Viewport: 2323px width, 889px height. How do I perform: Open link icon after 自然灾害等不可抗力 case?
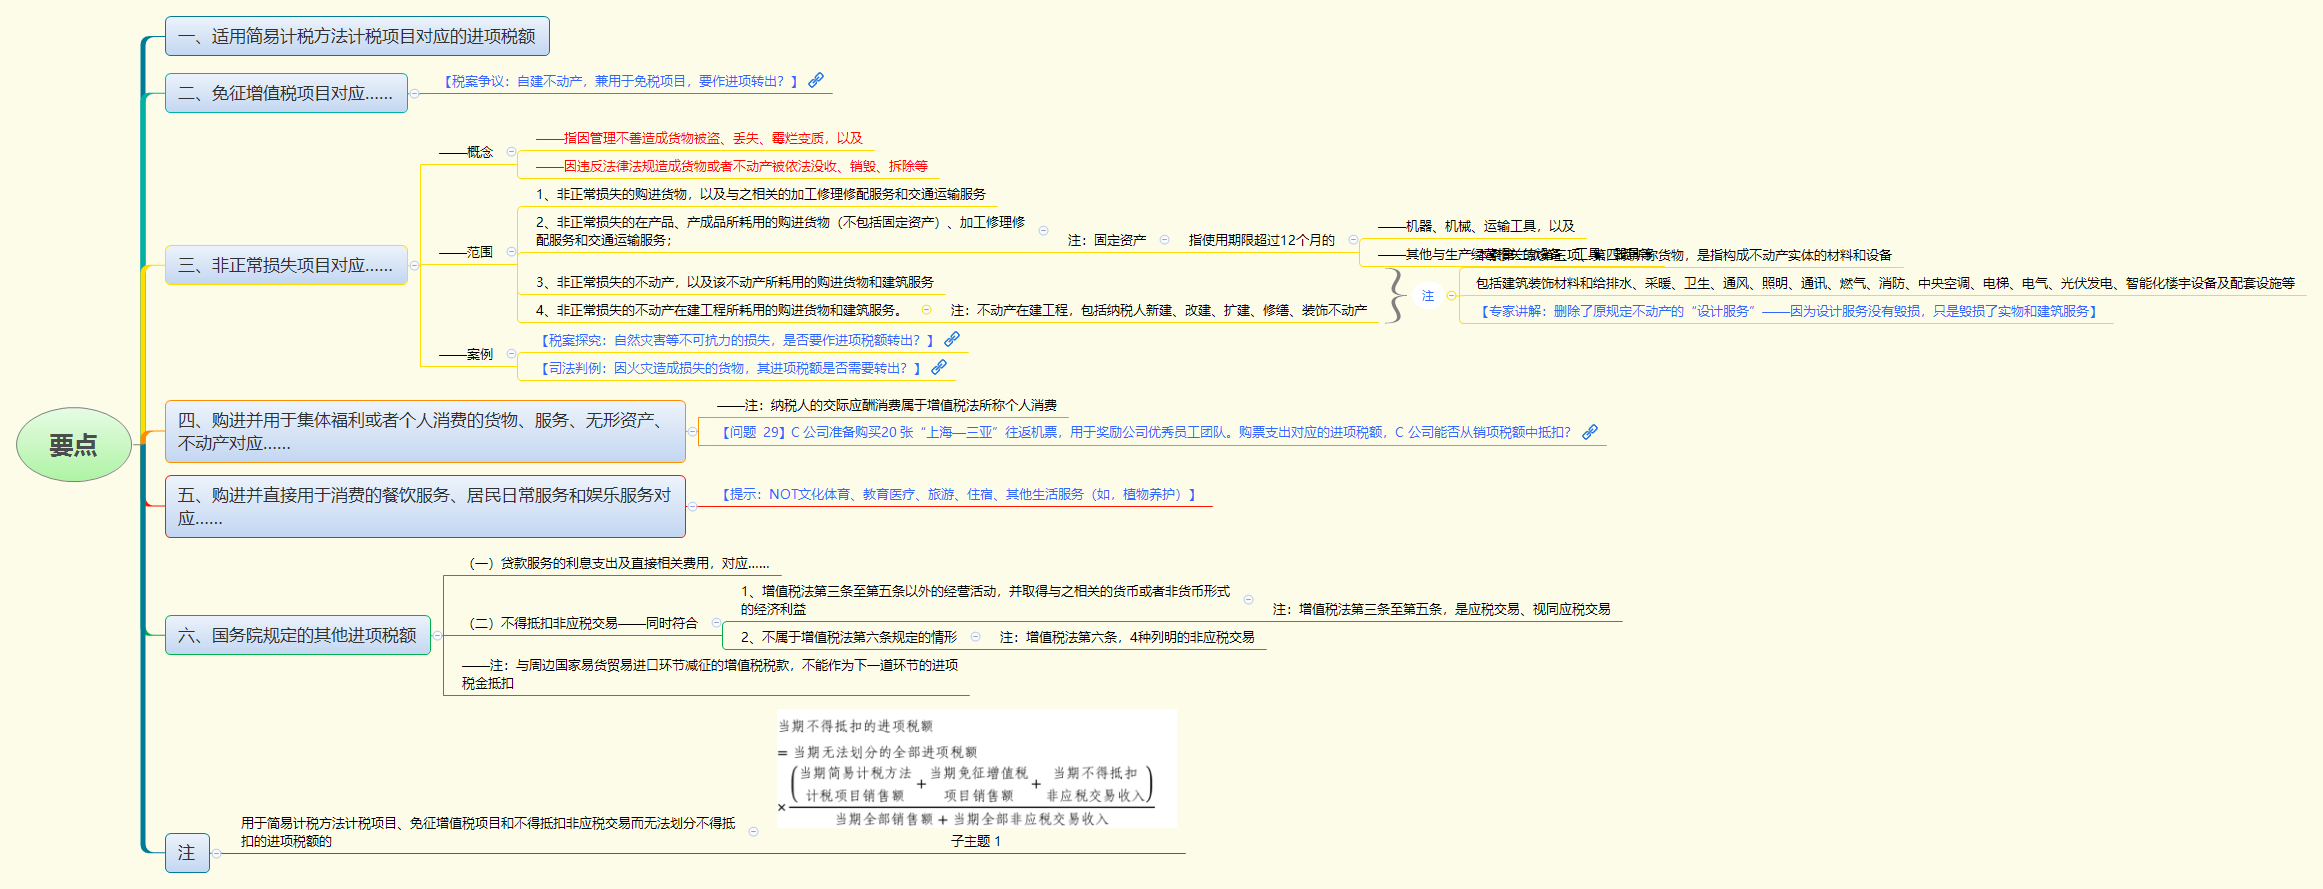[x=952, y=339]
